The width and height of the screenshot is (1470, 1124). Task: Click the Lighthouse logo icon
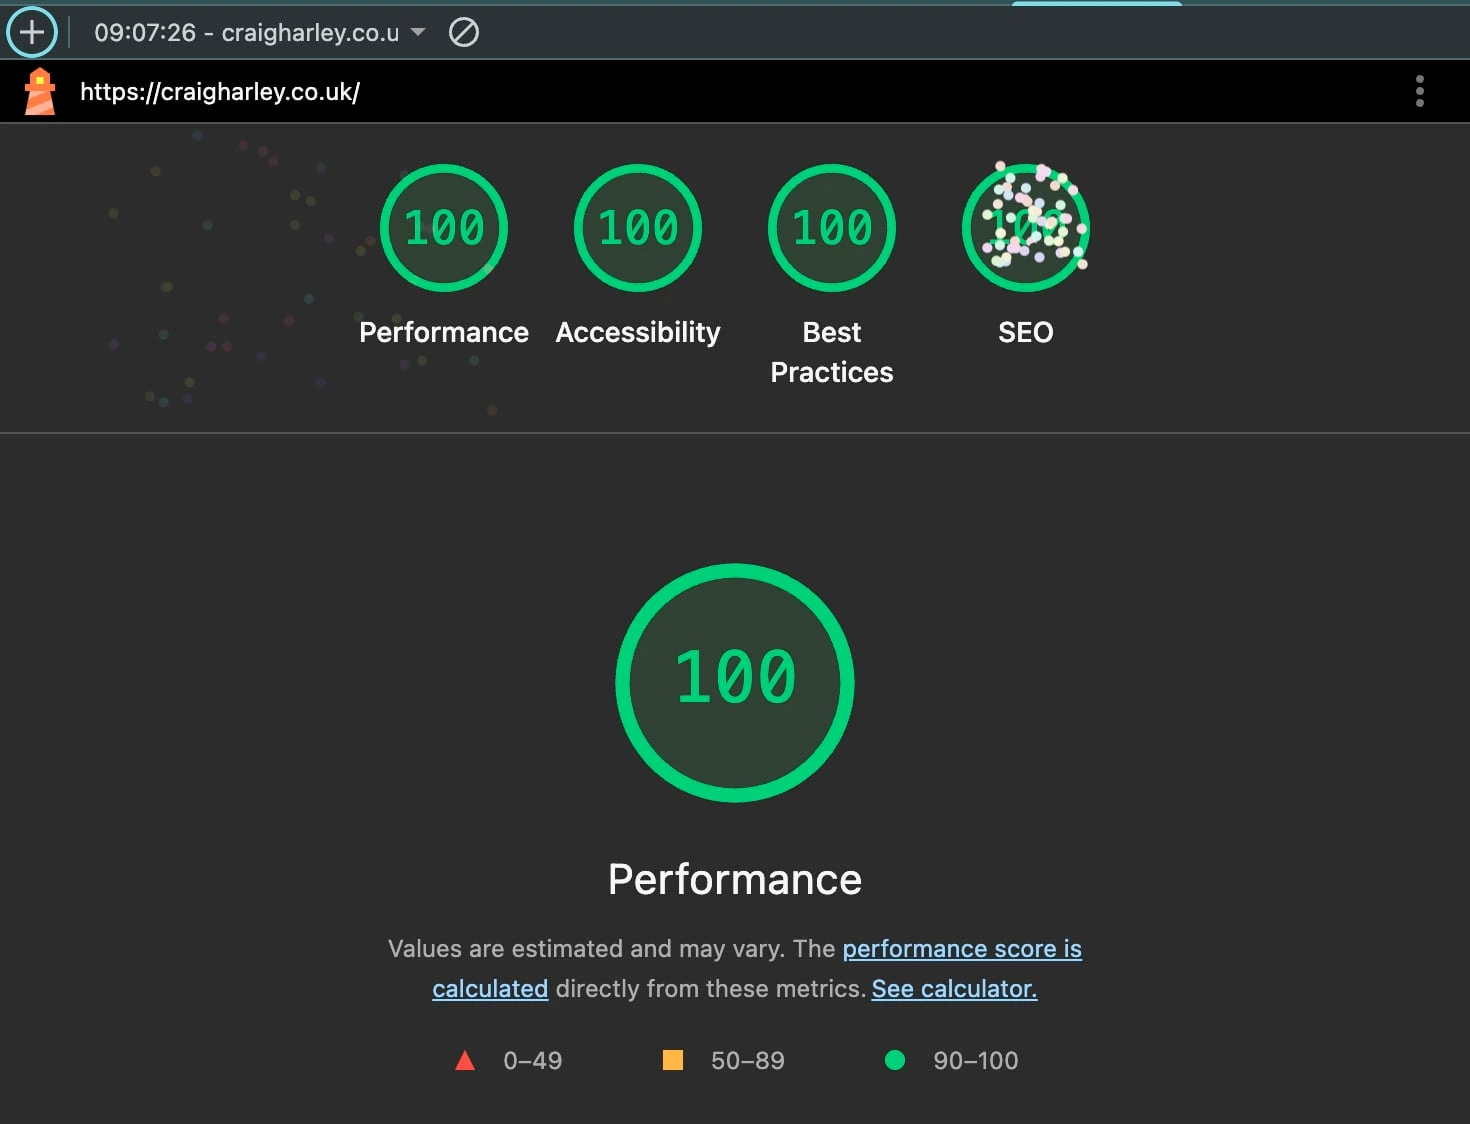38,91
